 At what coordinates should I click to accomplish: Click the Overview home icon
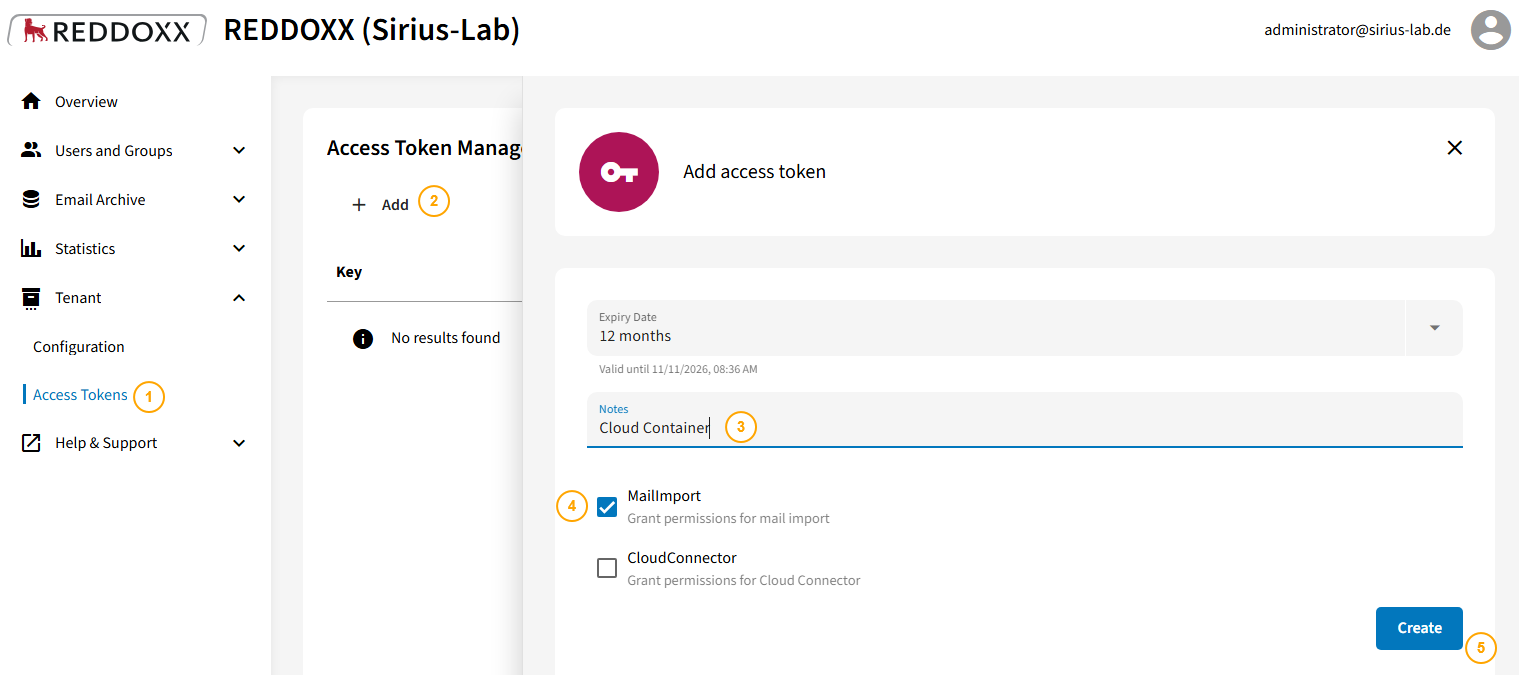[31, 101]
